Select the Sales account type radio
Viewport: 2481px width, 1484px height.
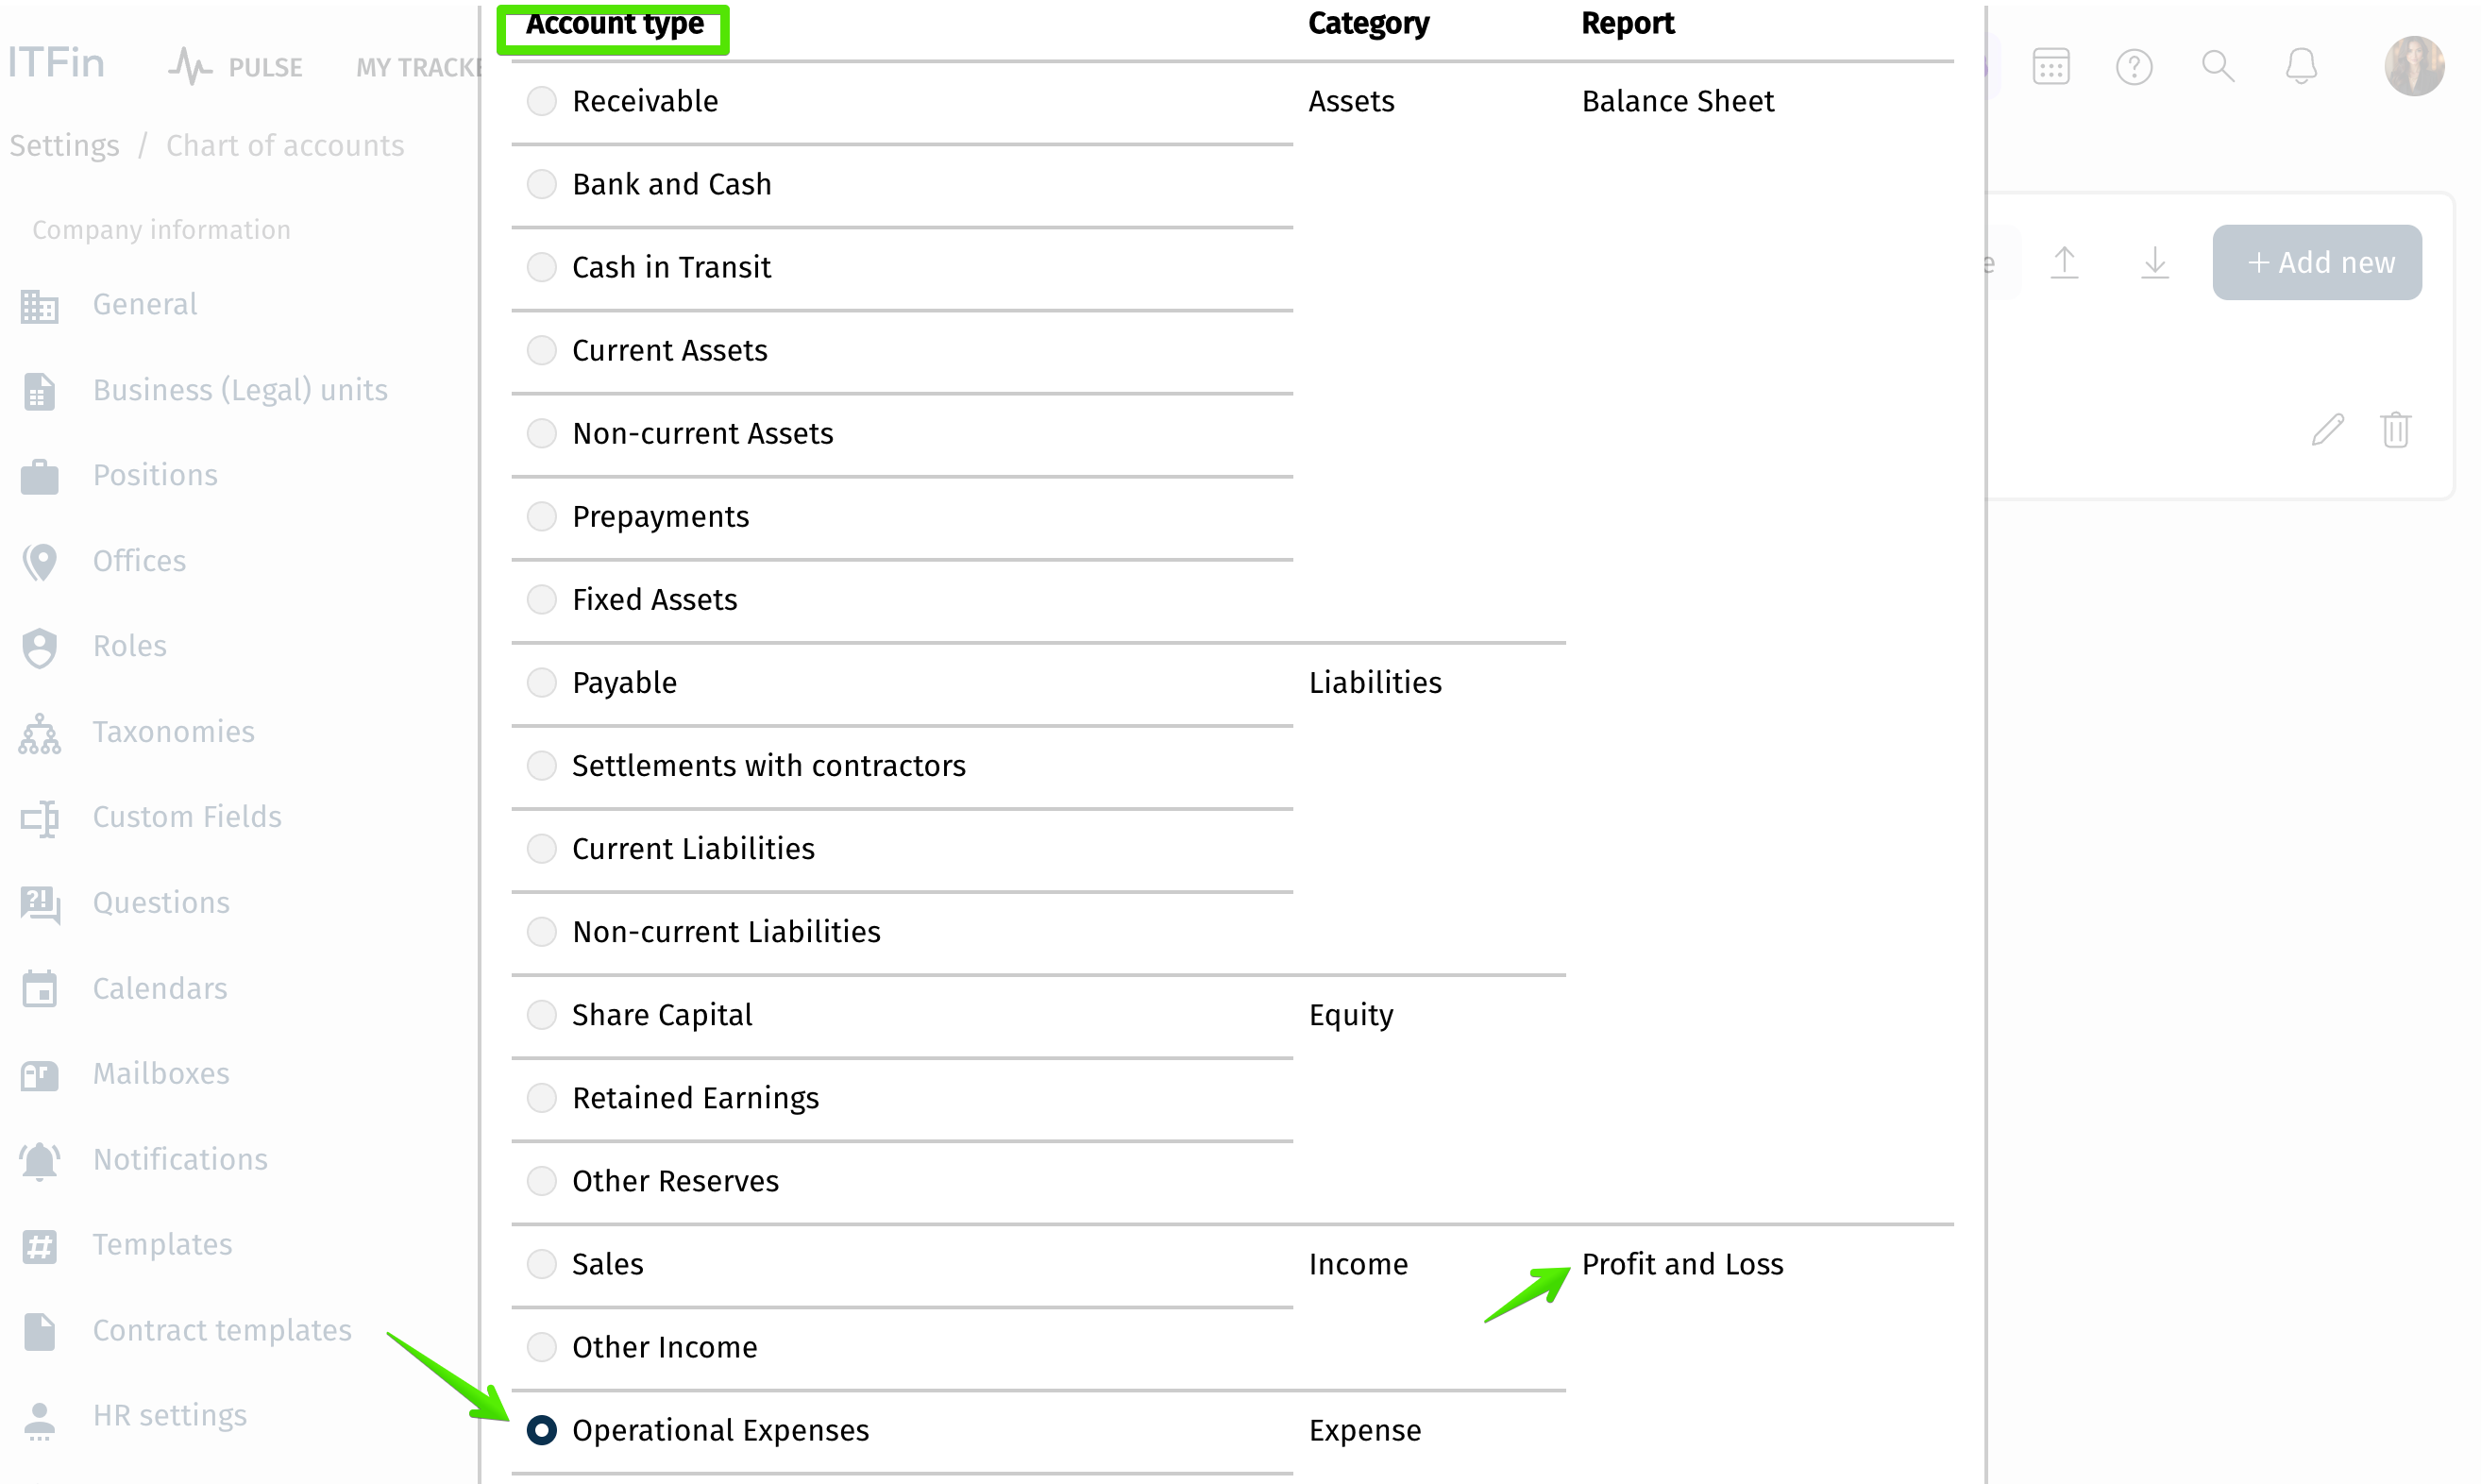541,1264
